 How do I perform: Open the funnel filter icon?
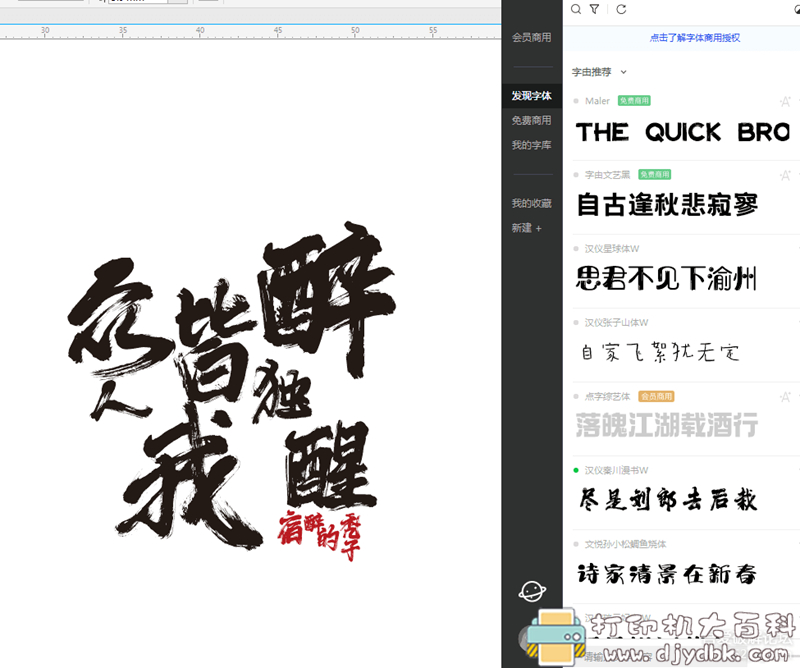coord(594,9)
